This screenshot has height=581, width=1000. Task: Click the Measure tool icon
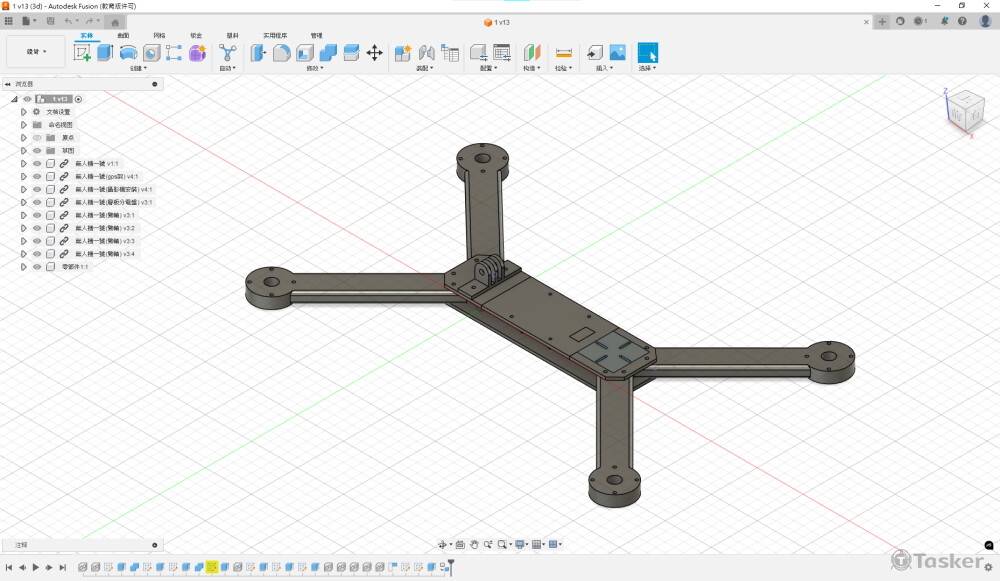(x=564, y=53)
